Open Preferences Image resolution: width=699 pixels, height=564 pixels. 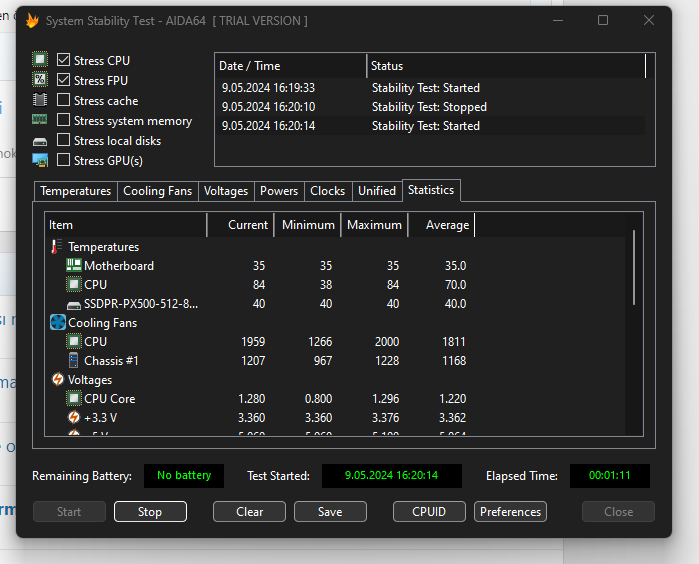(510, 511)
